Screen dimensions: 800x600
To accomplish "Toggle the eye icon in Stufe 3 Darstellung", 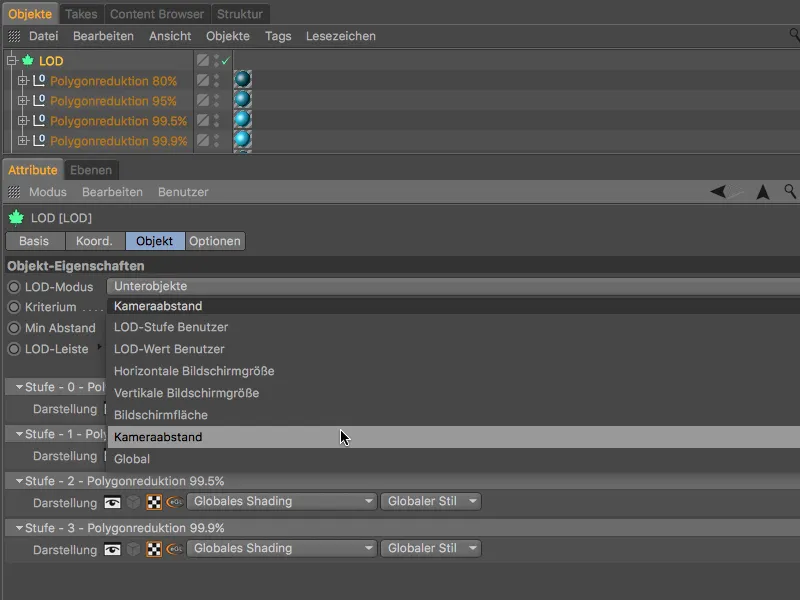I will 112,549.
